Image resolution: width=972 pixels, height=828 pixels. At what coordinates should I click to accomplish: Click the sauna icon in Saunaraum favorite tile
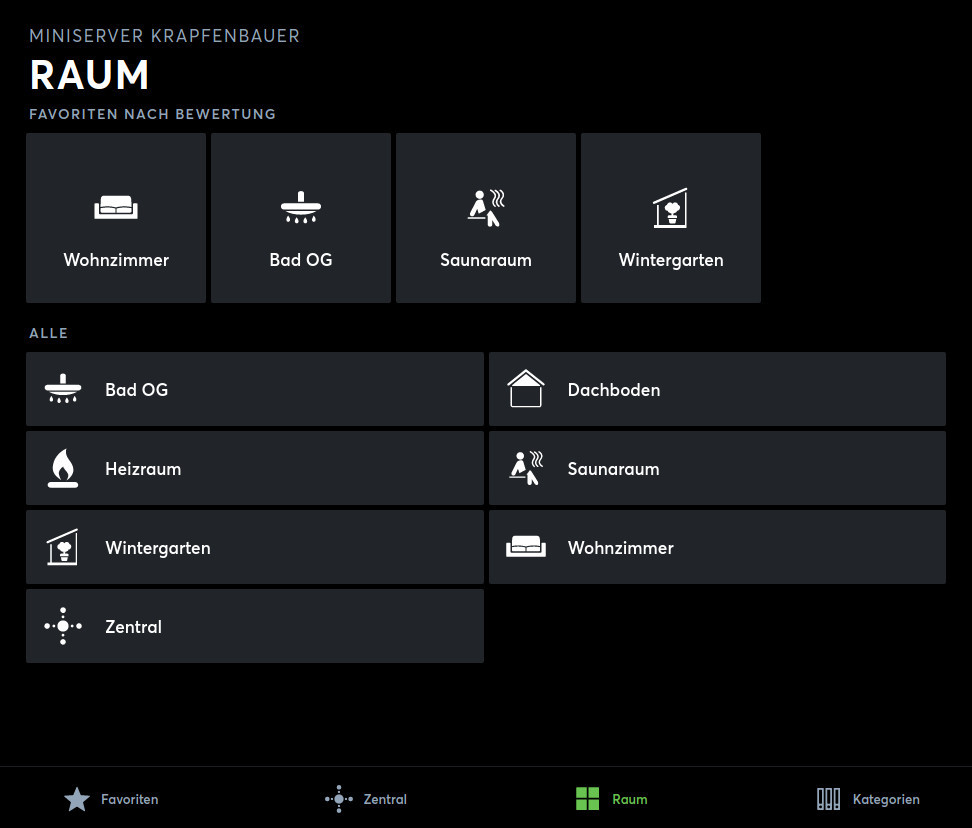[486, 207]
